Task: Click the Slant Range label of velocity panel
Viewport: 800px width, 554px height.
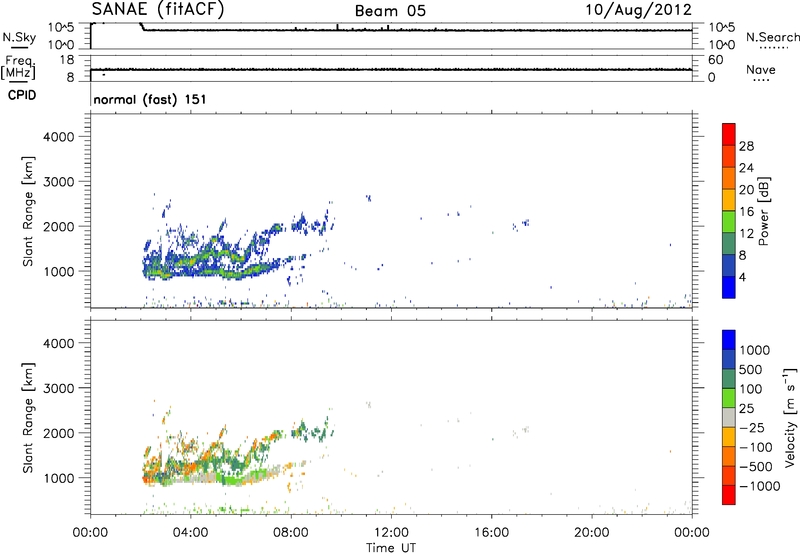Action: click(x=28, y=417)
